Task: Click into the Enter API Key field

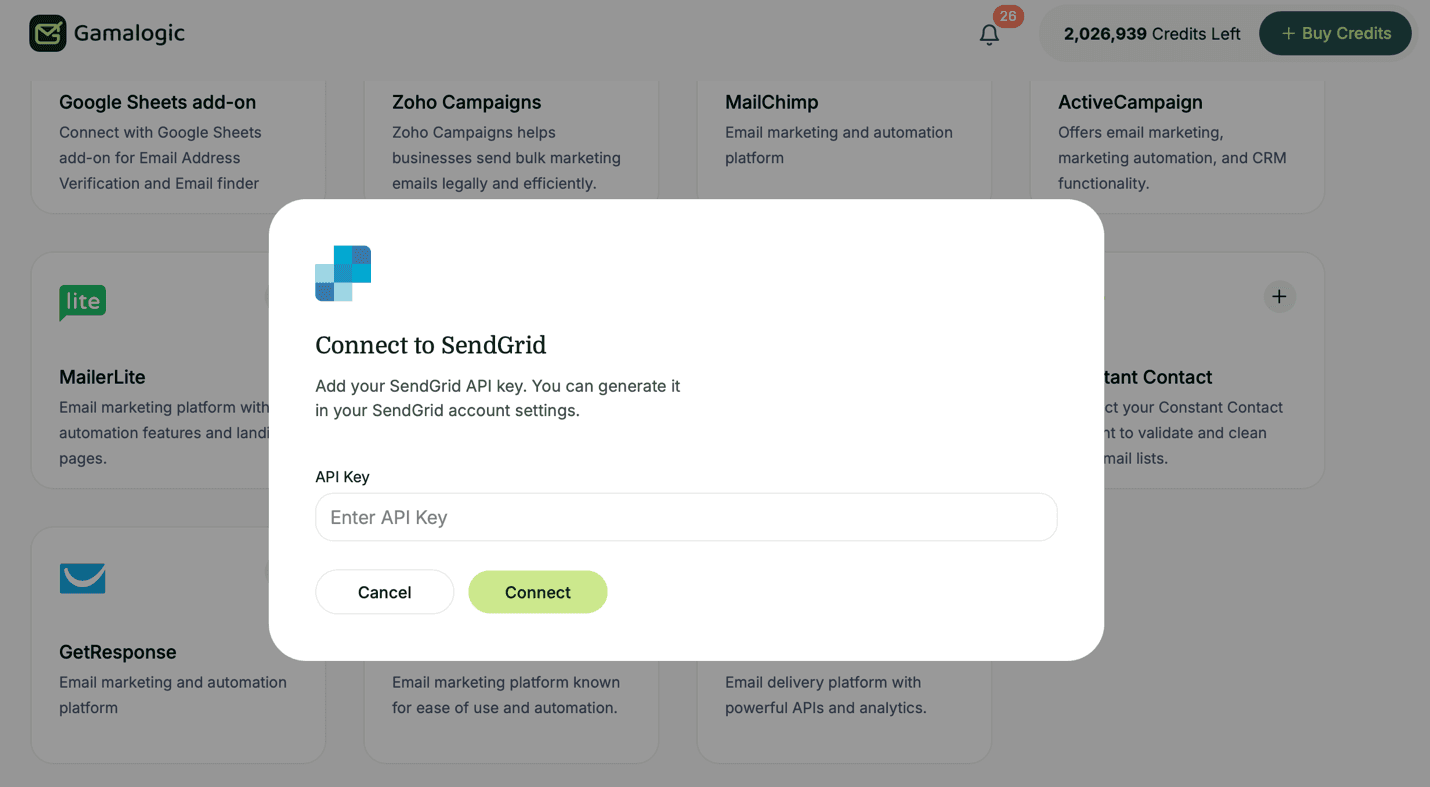Action: click(686, 517)
